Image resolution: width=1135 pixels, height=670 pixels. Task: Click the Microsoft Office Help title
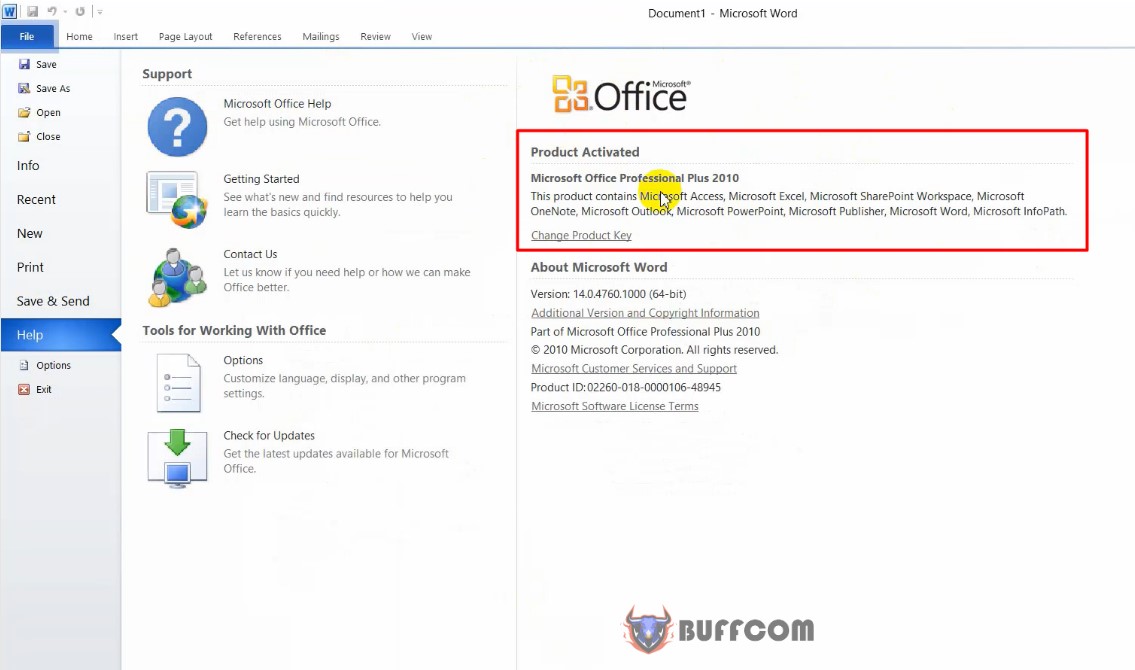tap(277, 103)
